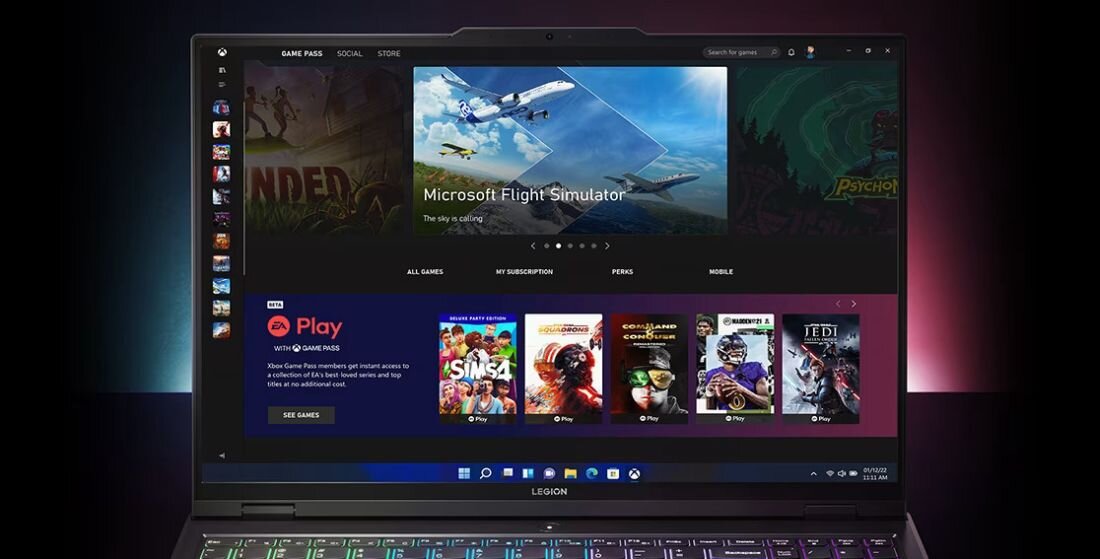Show hidden system tray icons
This screenshot has height=559, width=1100.
[813, 473]
